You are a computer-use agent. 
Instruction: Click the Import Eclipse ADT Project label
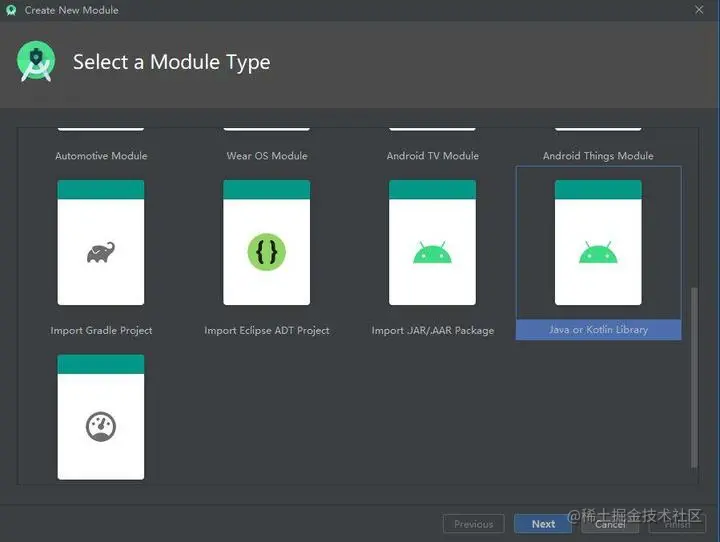coord(267,330)
